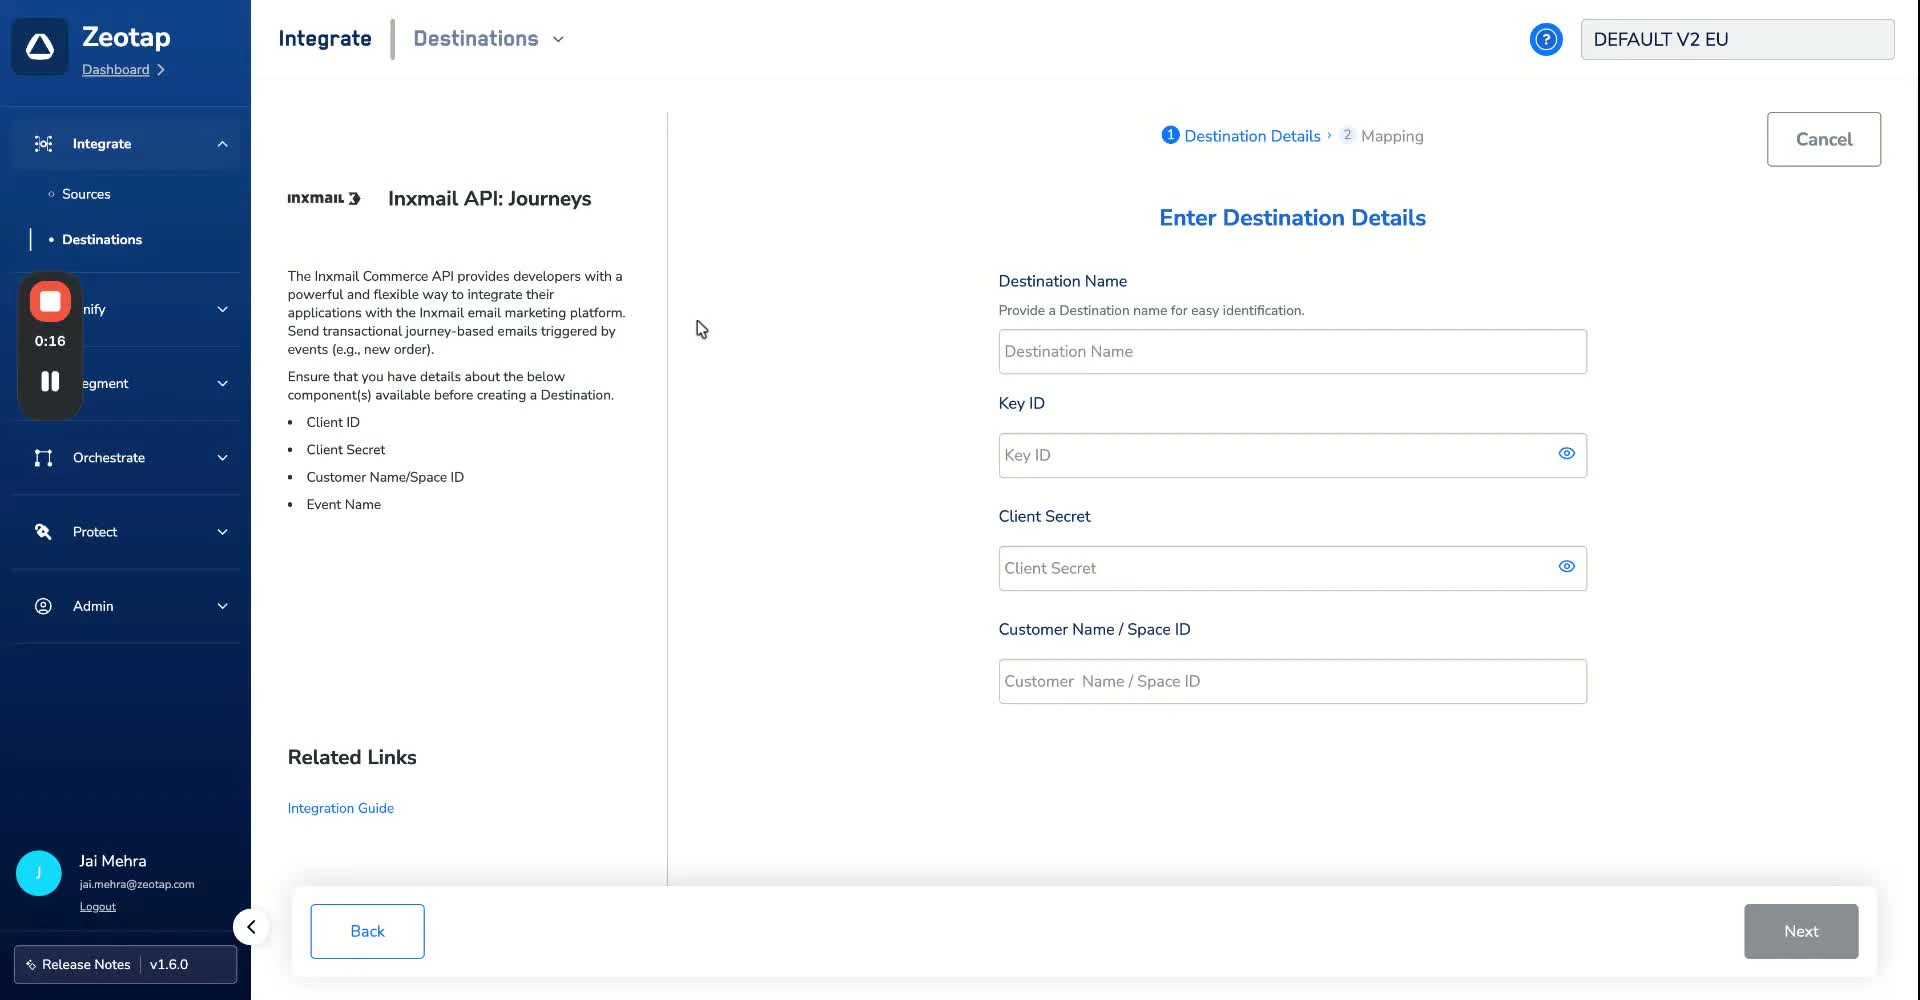Expand the Admin section
Image resolution: width=1920 pixels, height=1000 pixels.
pyautogui.click(x=222, y=606)
